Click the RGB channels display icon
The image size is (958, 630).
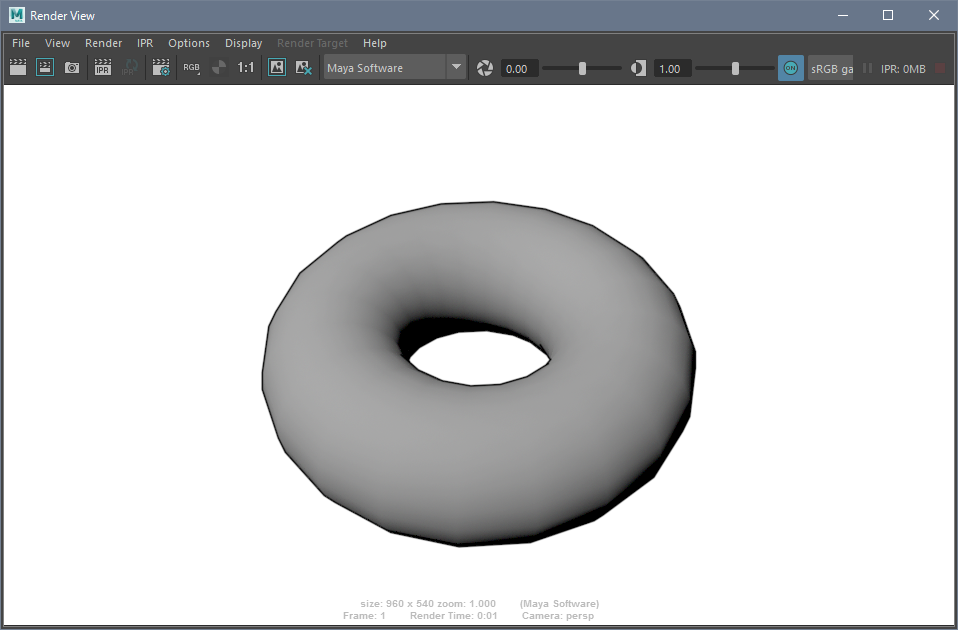coord(191,68)
